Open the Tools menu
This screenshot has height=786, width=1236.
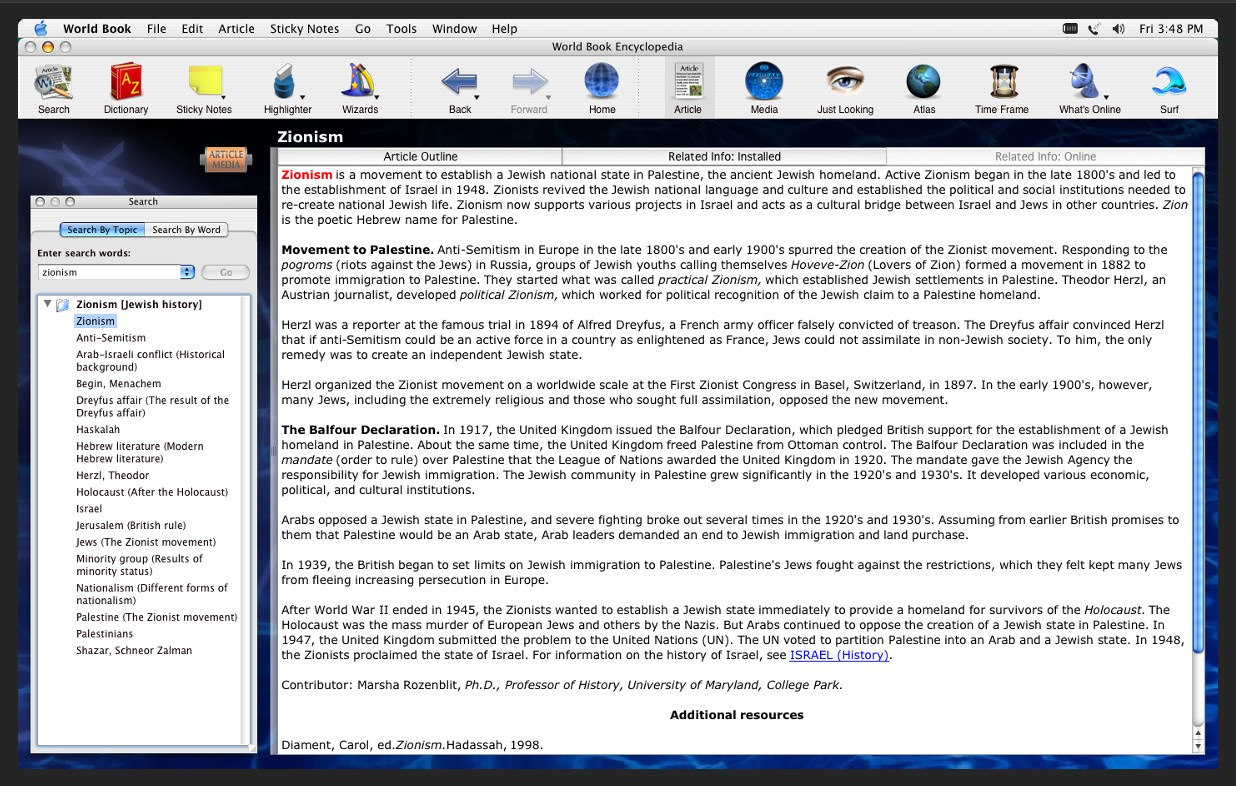pos(401,29)
